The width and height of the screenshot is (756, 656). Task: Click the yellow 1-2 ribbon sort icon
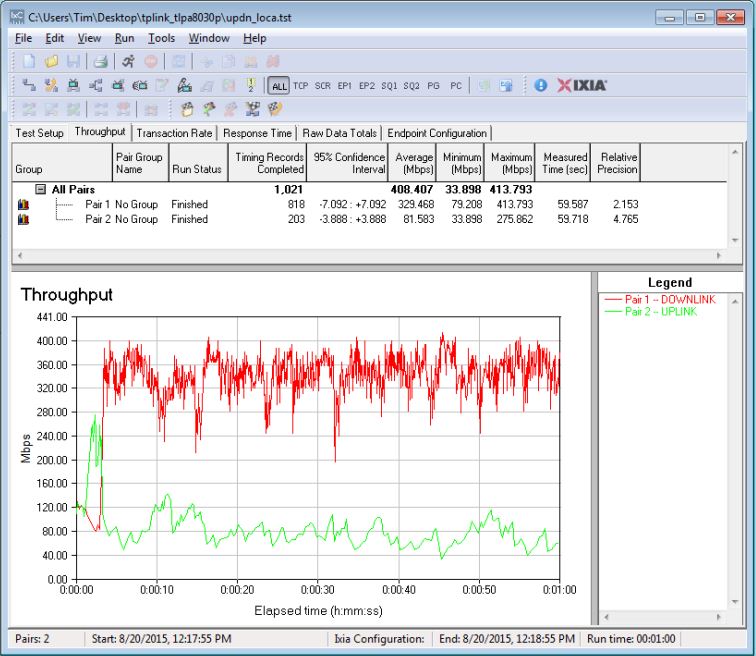[x=251, y=85]
